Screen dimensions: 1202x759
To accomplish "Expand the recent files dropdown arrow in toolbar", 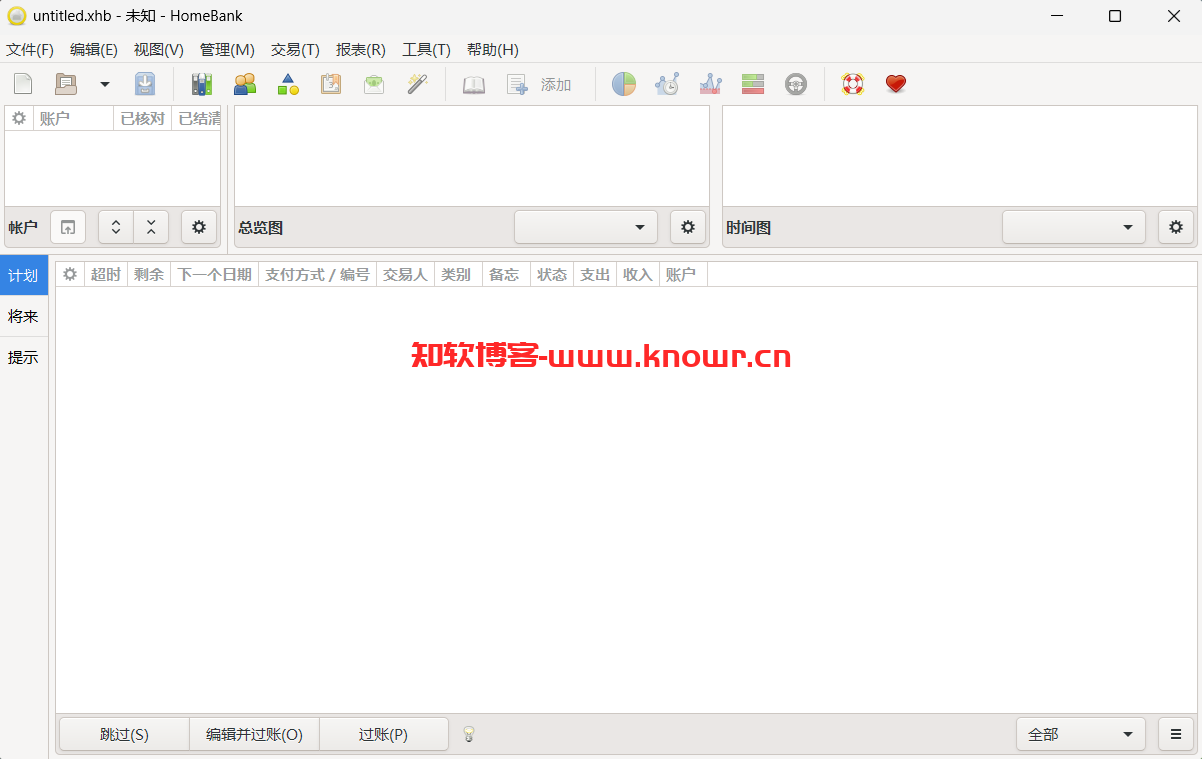I will click(x=104, y=85).
